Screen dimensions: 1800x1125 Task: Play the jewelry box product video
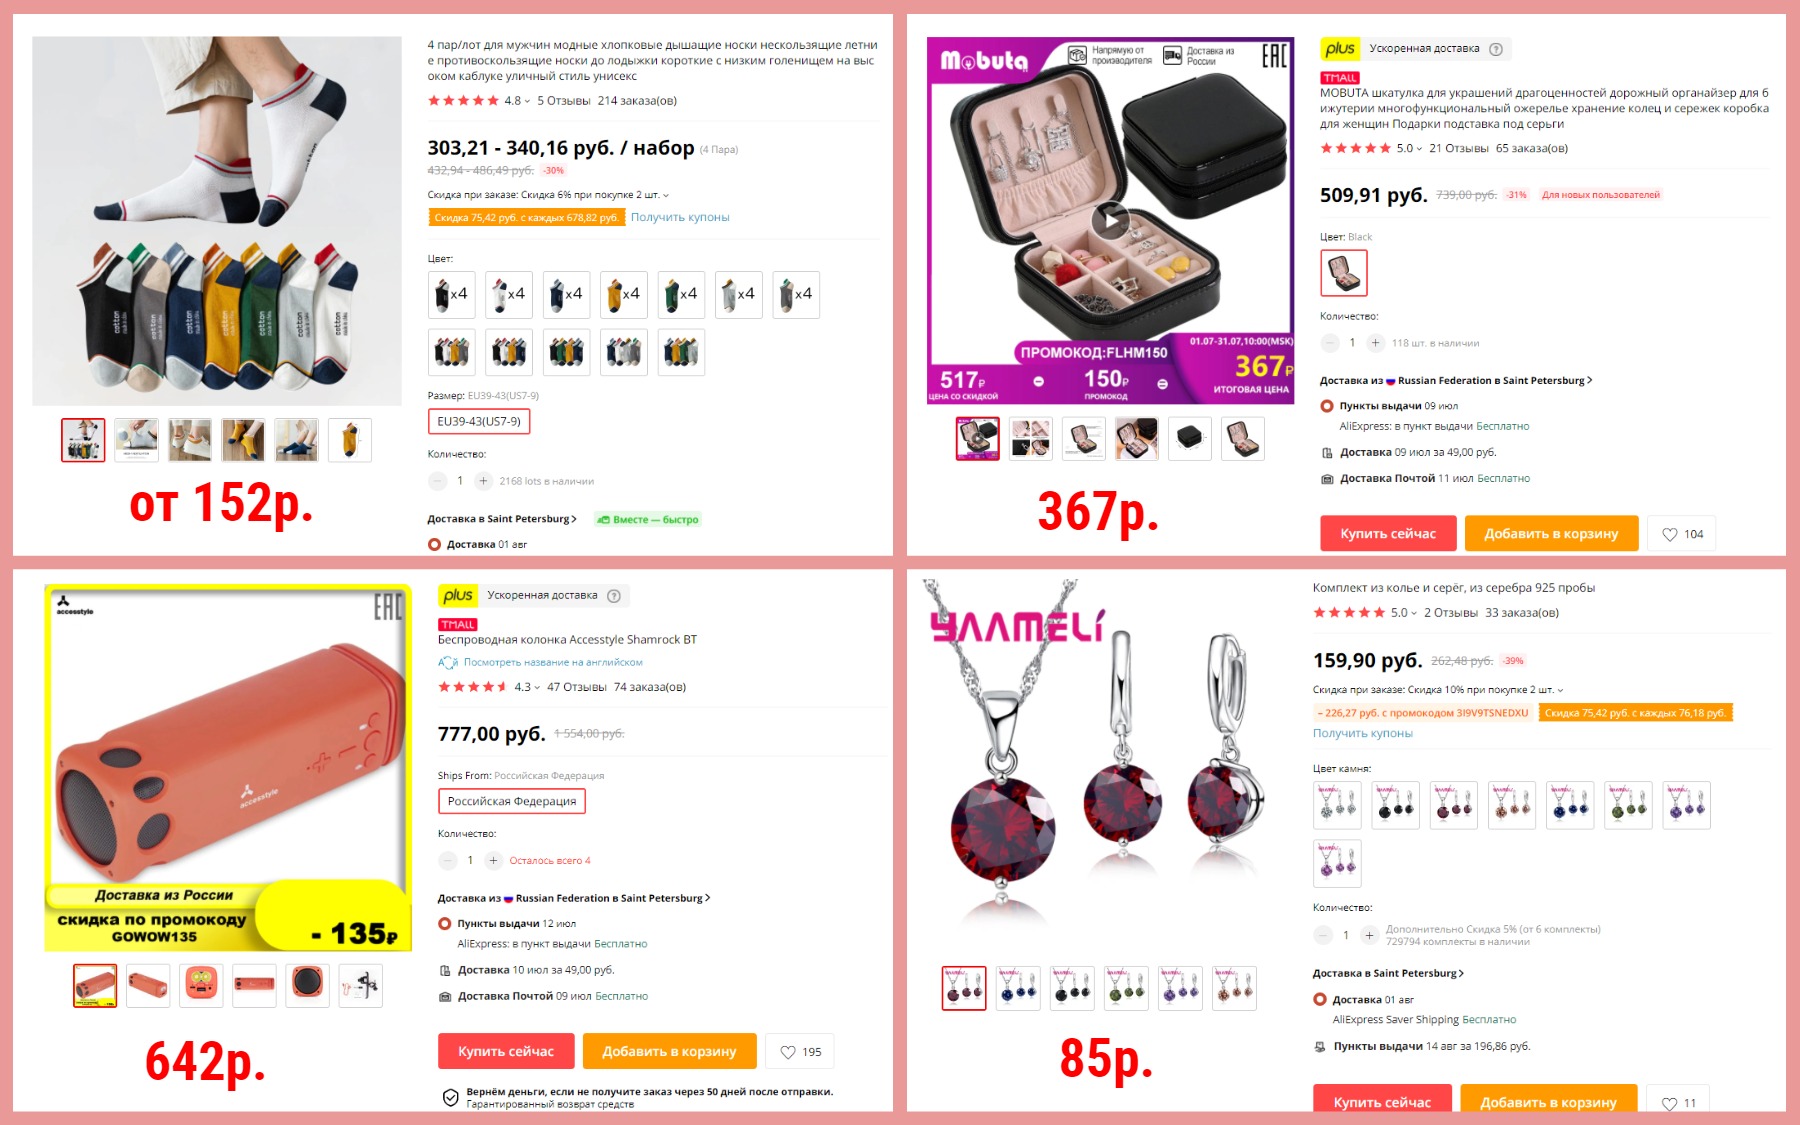point(1110,221)
